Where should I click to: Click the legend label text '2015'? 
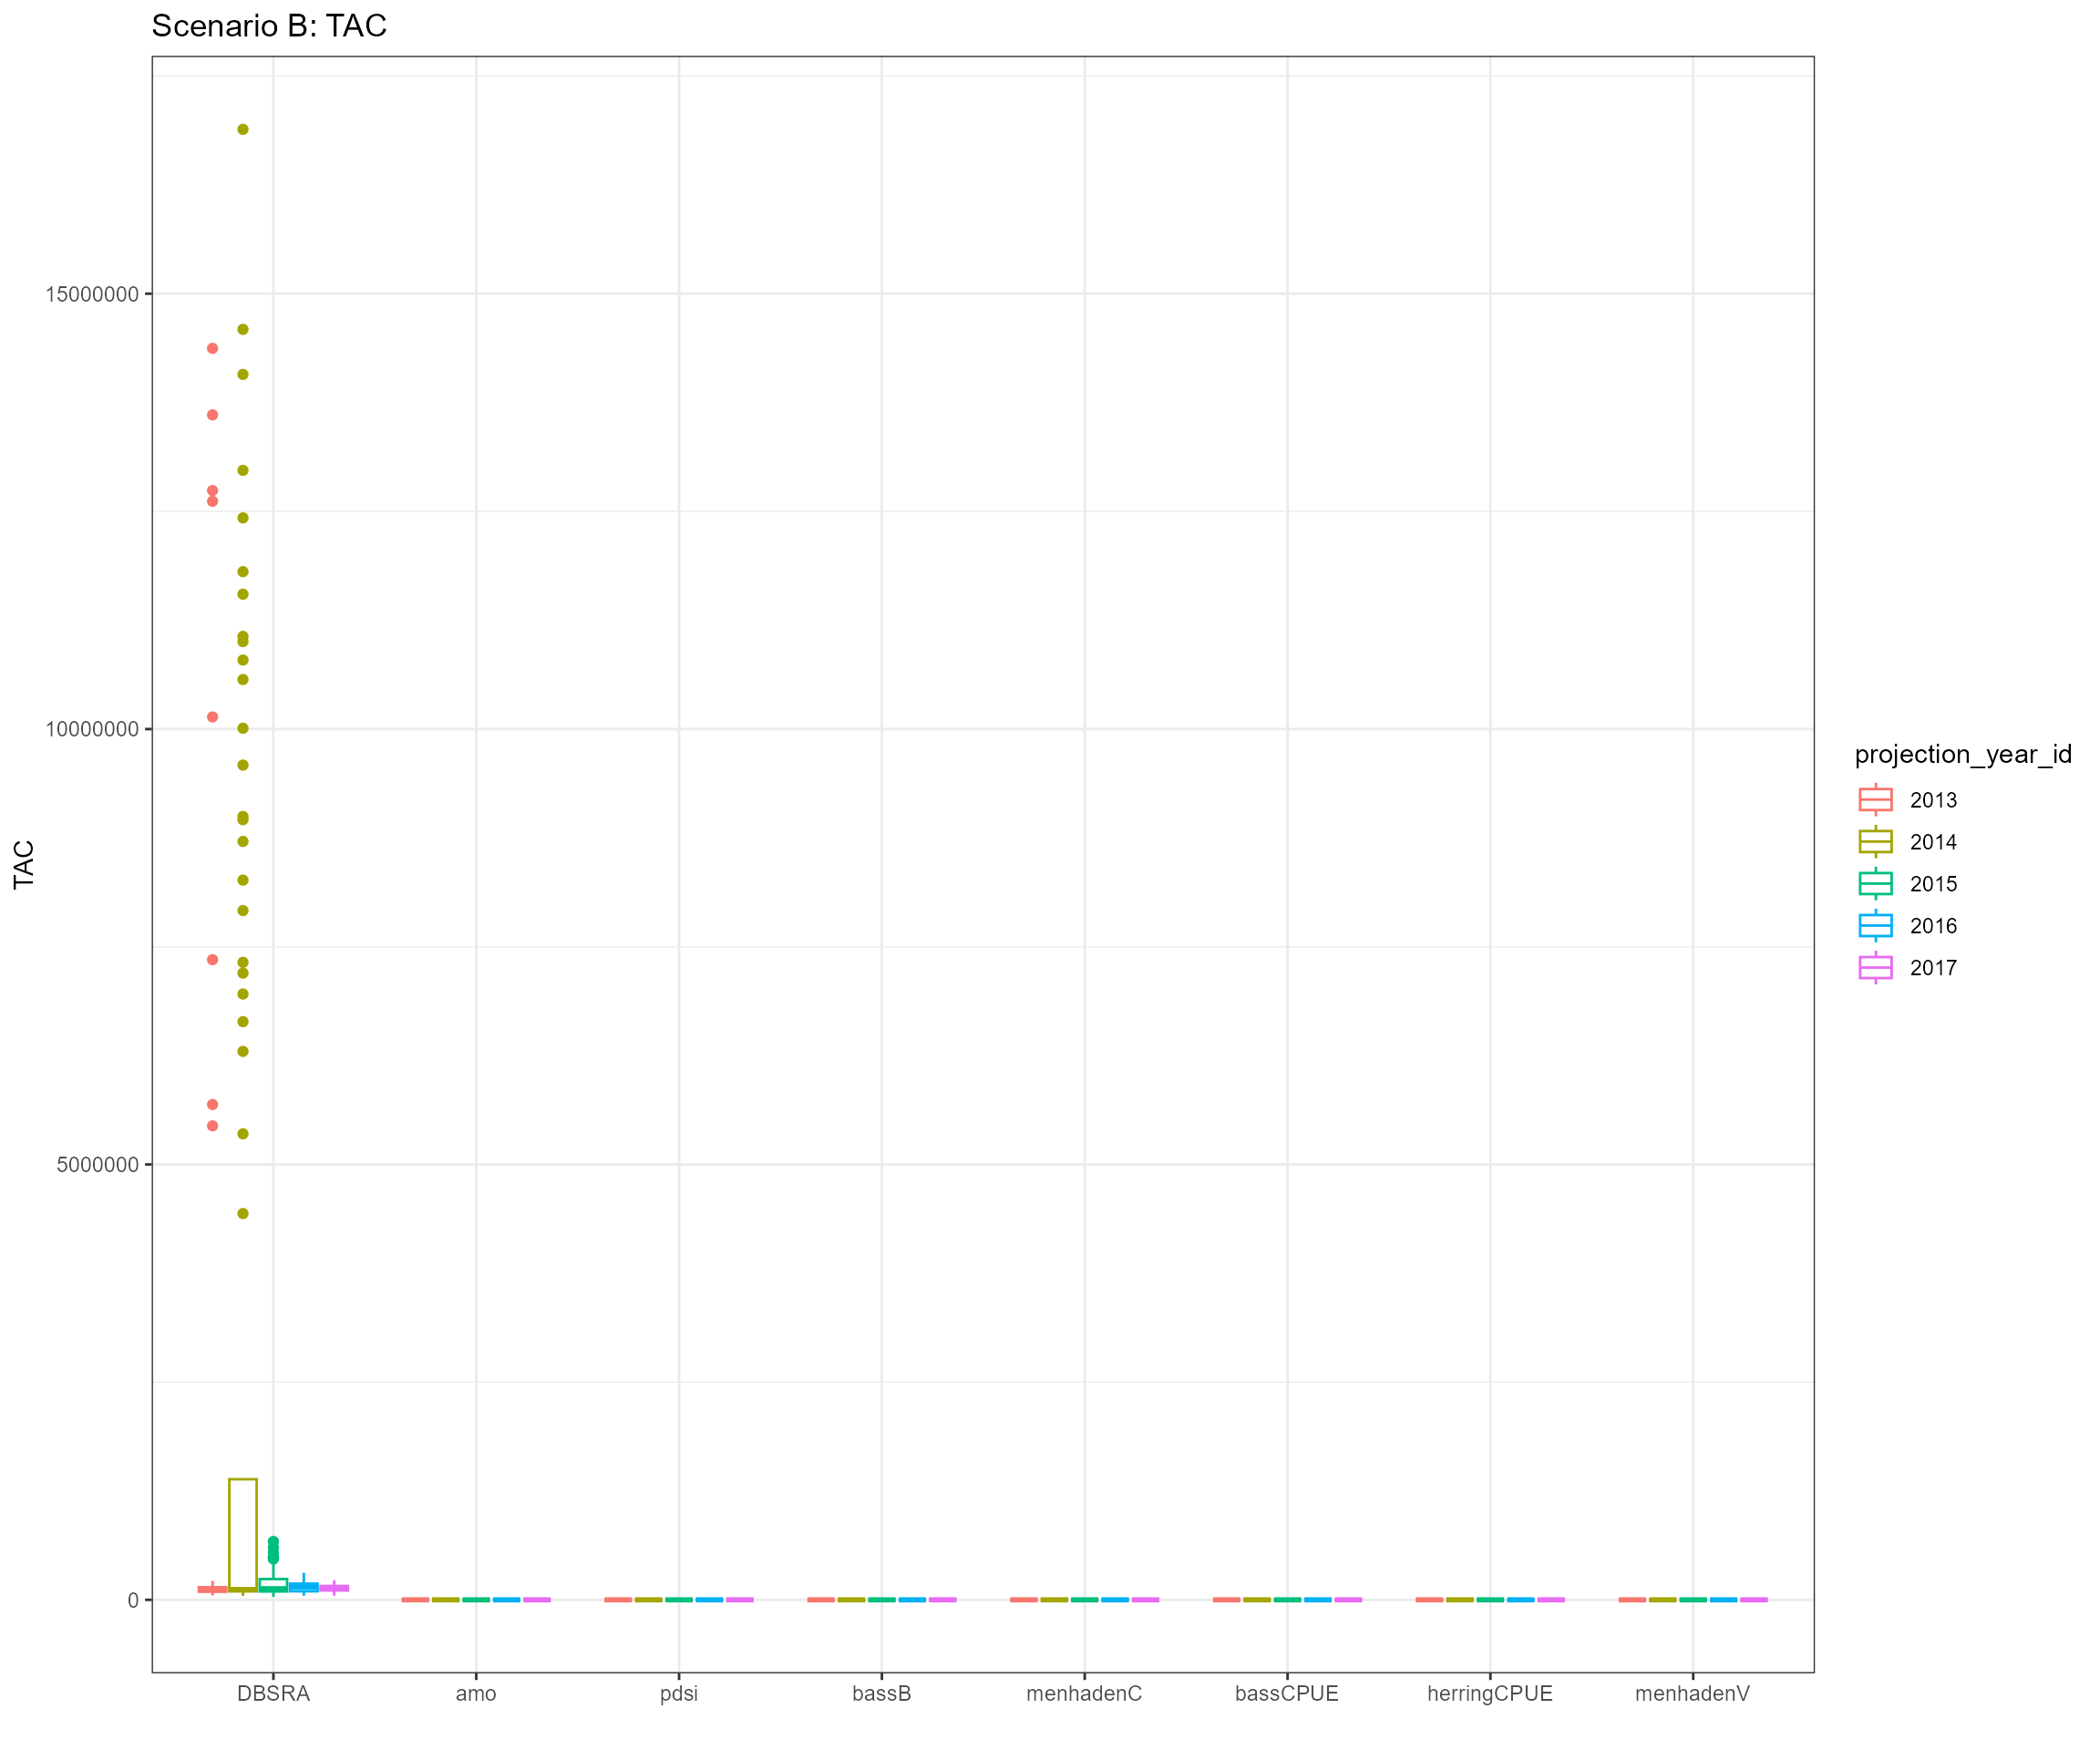pyautogui.click(x=1933, y=885)
